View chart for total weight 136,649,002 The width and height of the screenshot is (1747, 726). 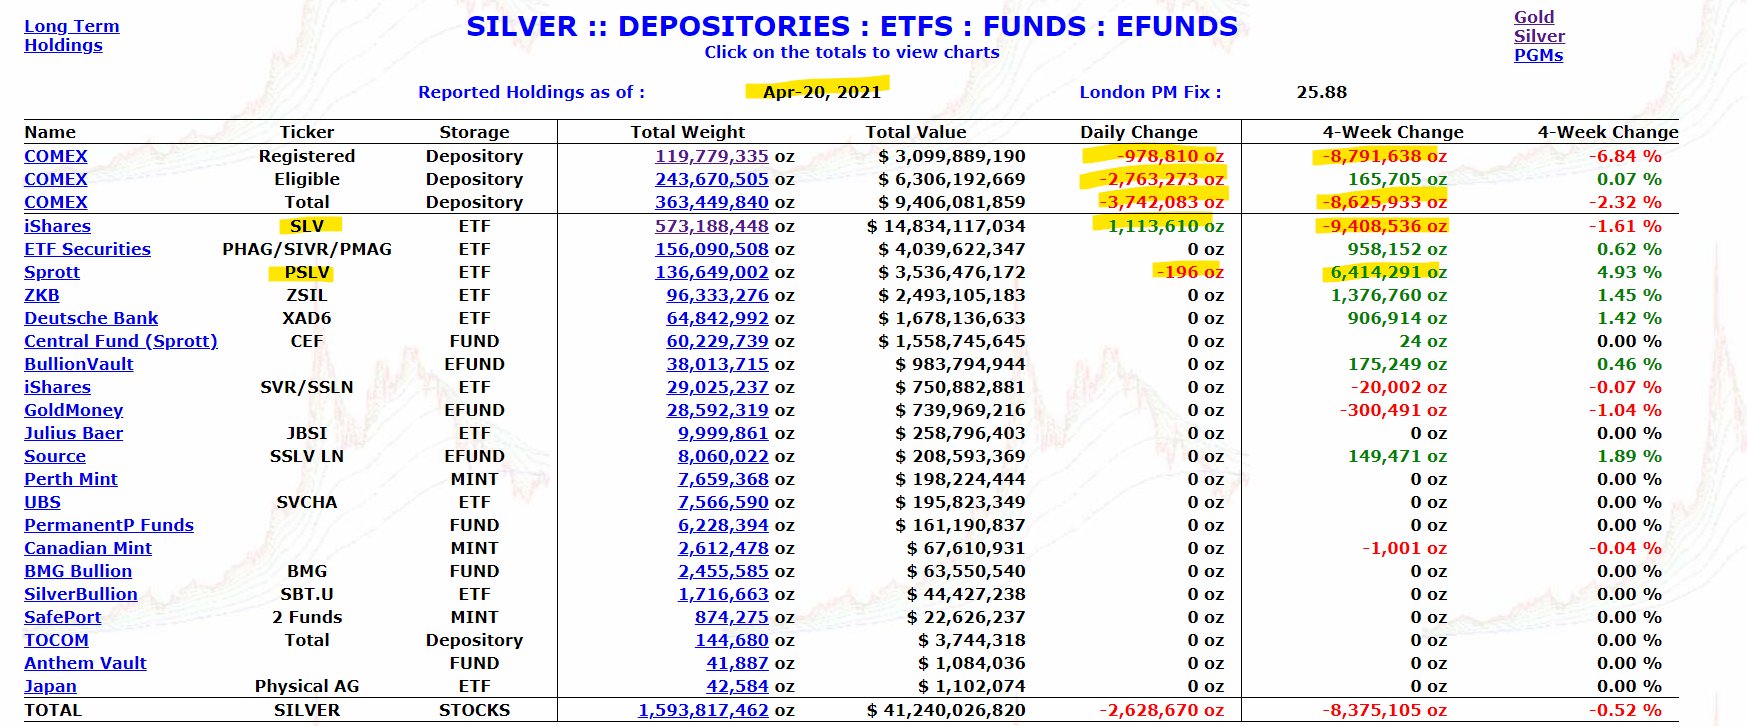coord(712,272)
